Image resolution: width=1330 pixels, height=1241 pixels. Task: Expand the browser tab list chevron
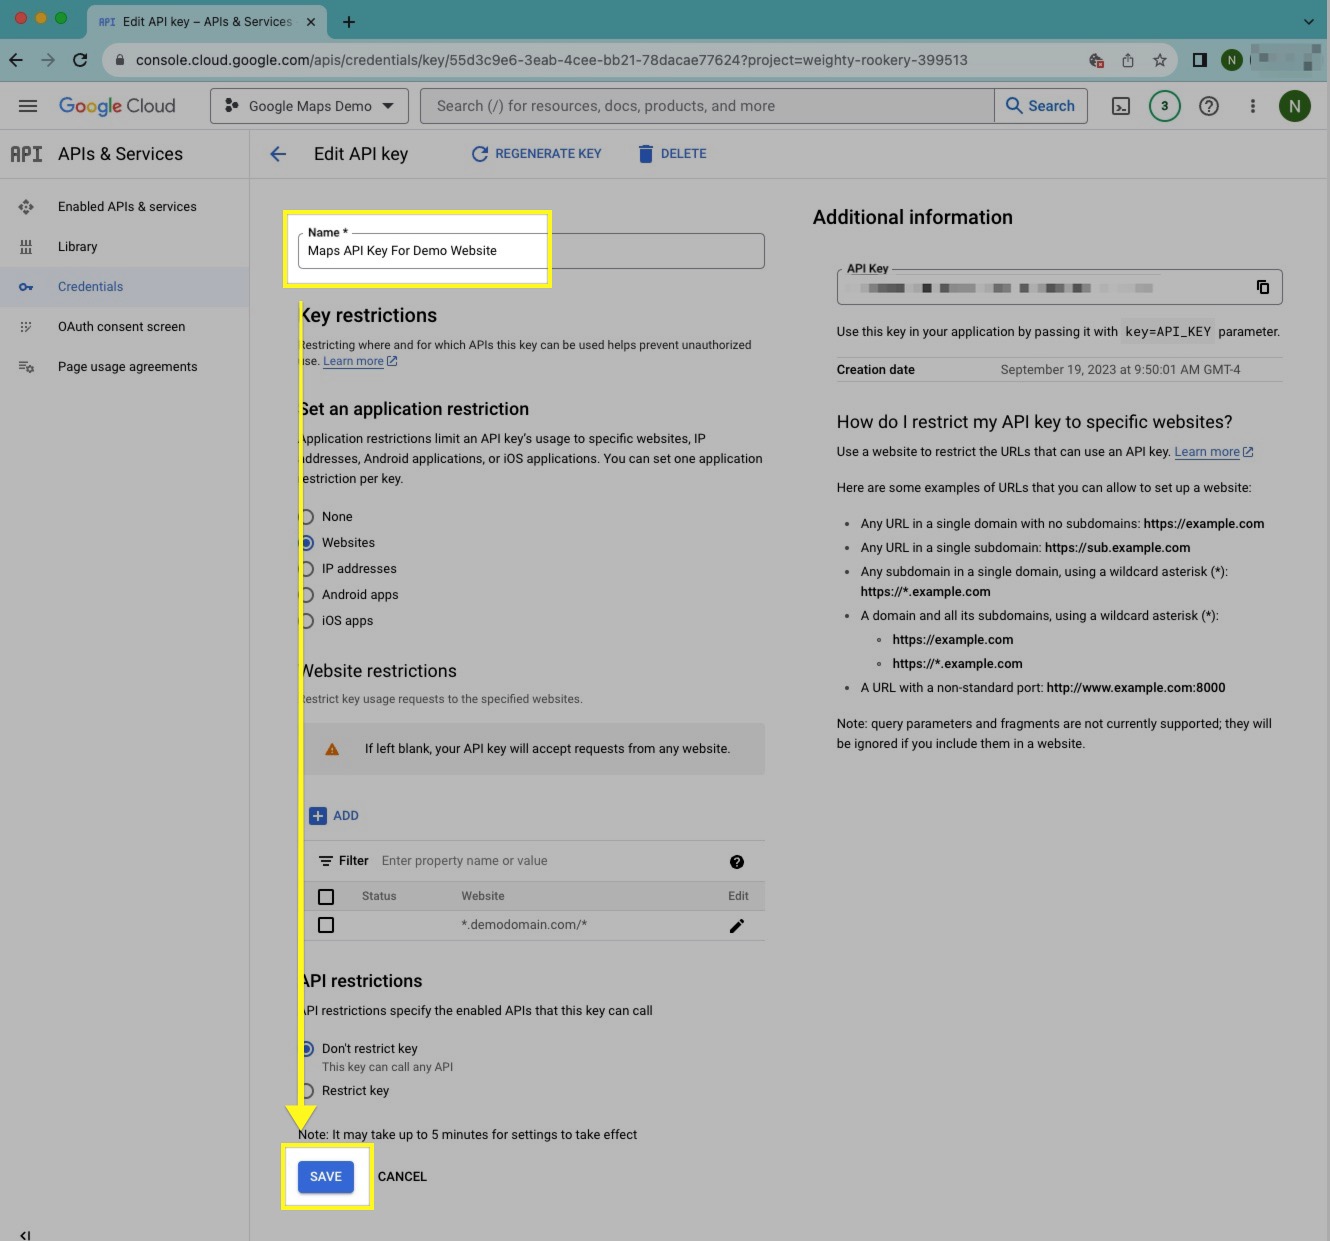tap(1308, 22)
